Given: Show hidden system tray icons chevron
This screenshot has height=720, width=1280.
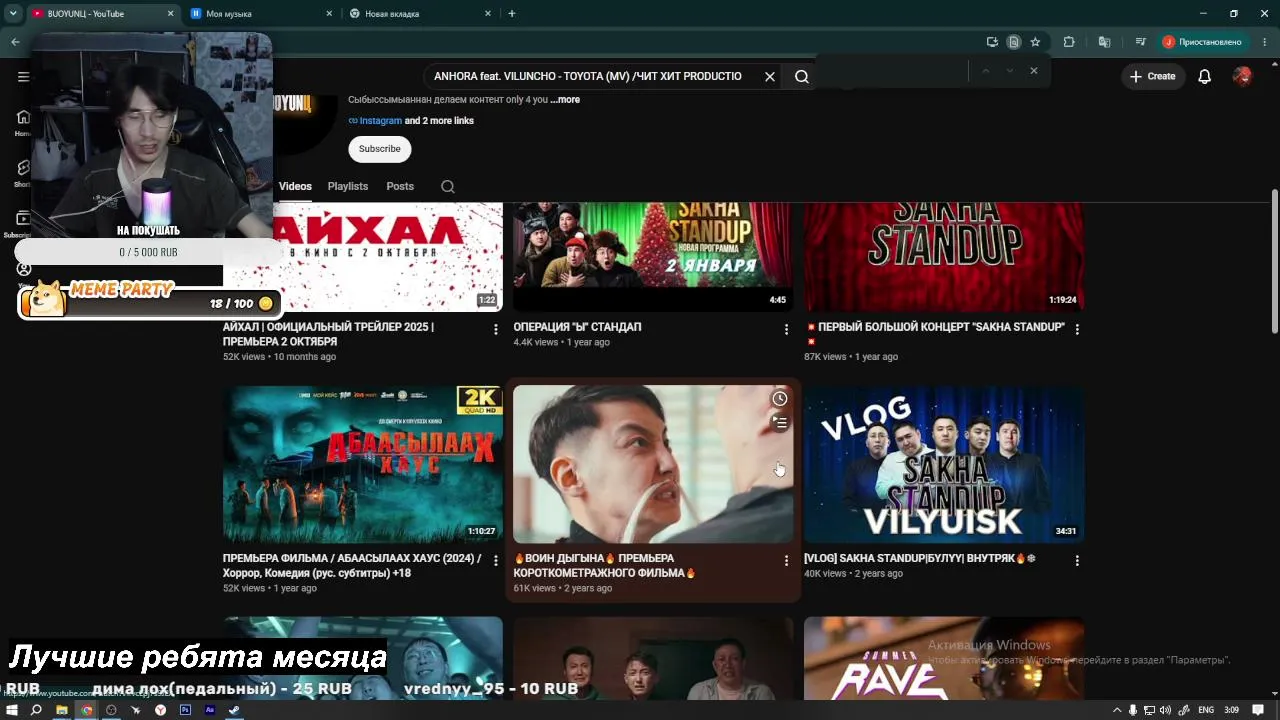Looking at the screenshot, I should 1117,710.
